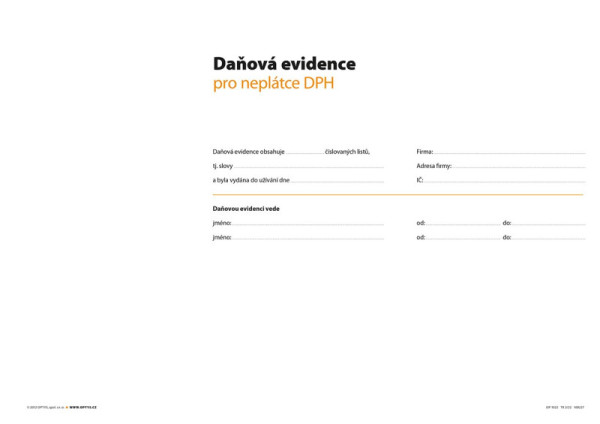Click the first row's "do:" blank

(549, 223)
